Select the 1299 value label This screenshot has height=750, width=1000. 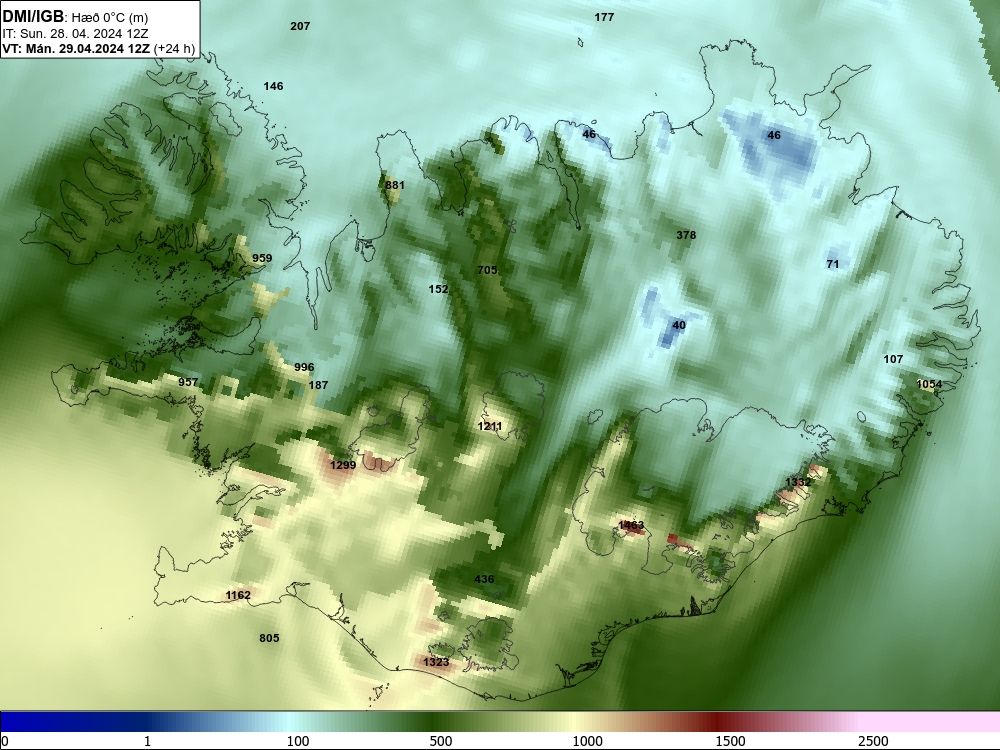(x=343, y=466)
